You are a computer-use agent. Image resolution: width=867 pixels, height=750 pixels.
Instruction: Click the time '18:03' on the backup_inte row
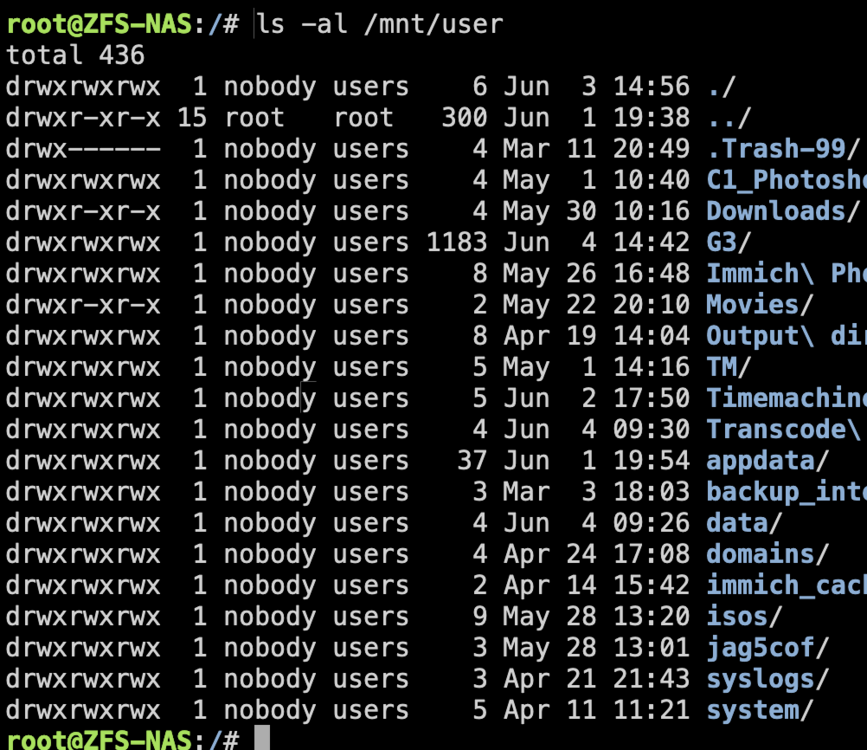tap(652, 492)
